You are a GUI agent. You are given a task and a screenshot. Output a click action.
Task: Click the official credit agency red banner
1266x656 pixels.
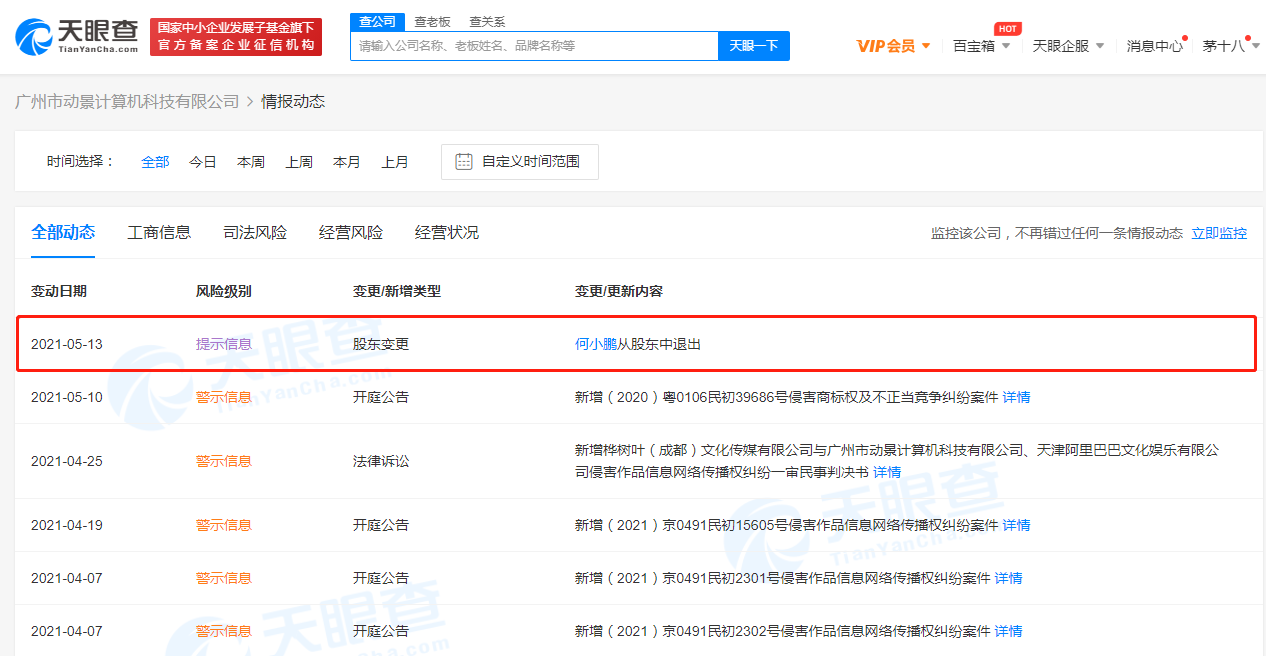[236, 37]
